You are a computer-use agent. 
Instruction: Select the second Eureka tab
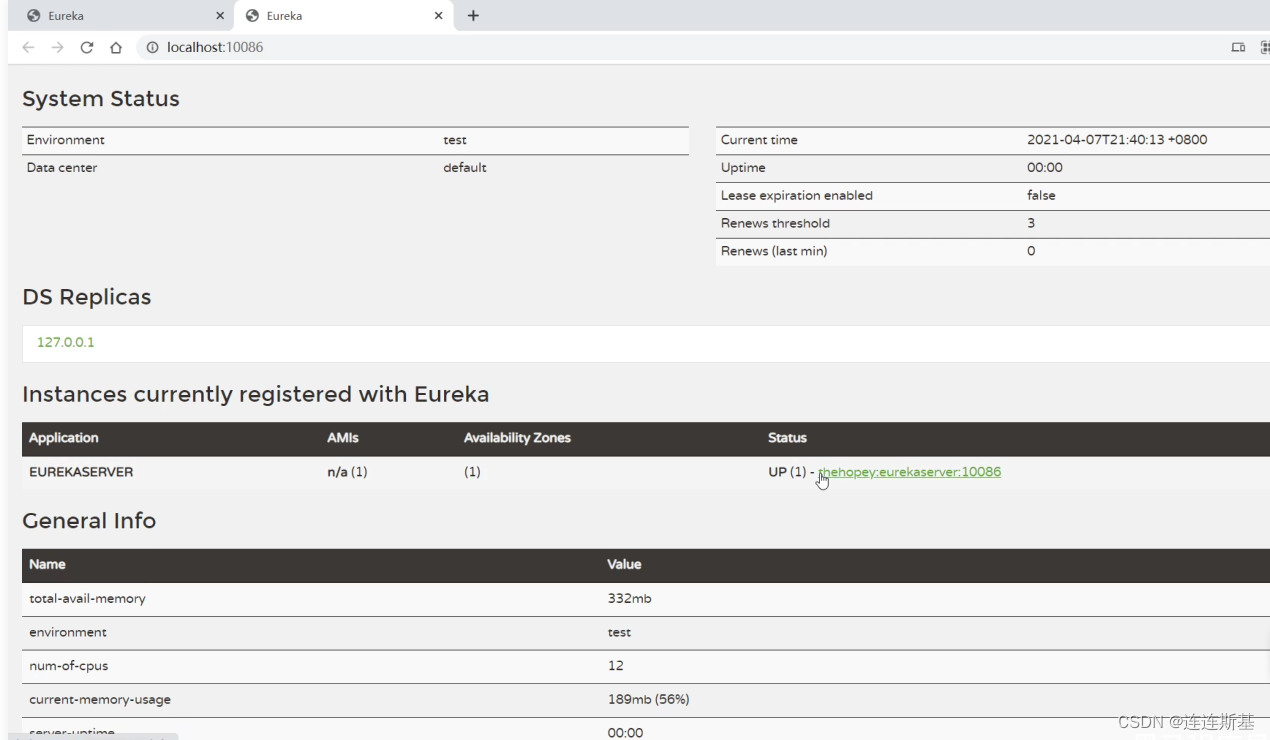click(343, 16)
